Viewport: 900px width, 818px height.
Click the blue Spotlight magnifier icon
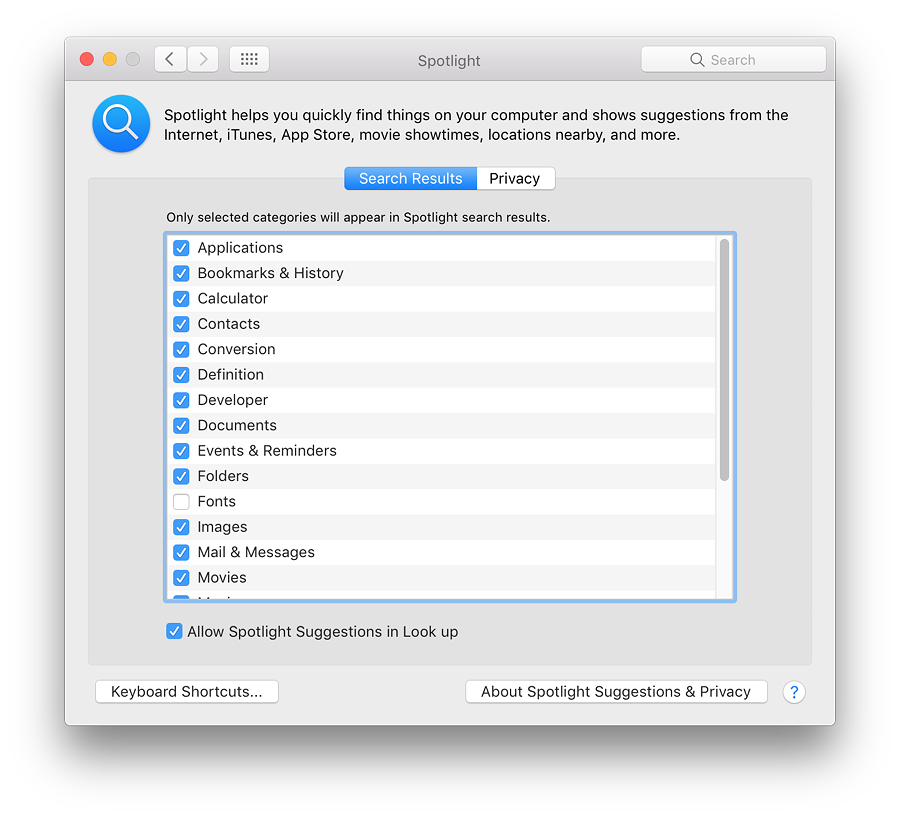click(x=121, y=123)
